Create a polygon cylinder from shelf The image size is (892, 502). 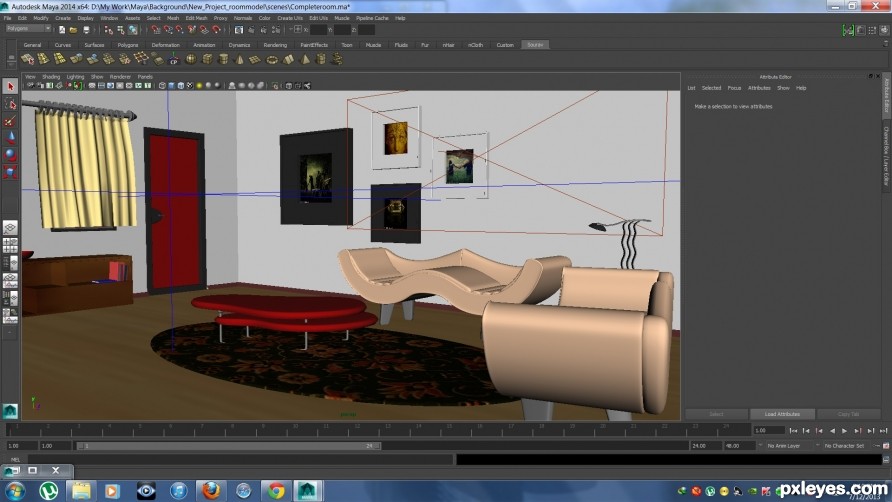[224, 59]
